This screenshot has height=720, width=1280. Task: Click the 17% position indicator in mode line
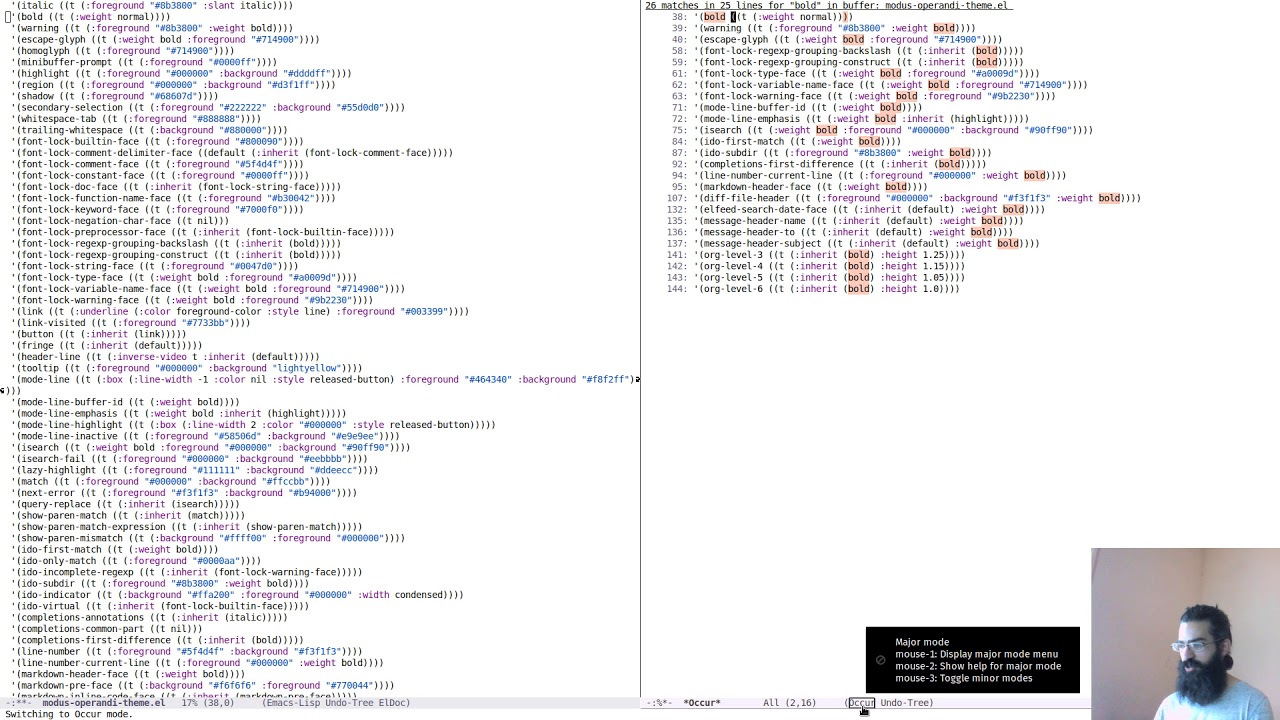click(x=191, y=703)
